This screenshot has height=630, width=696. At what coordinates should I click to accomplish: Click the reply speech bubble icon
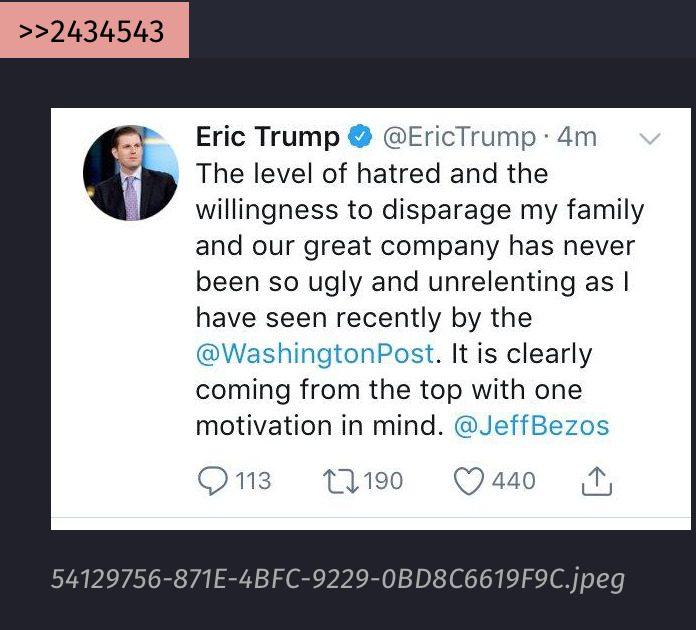[x=213, y=481]
